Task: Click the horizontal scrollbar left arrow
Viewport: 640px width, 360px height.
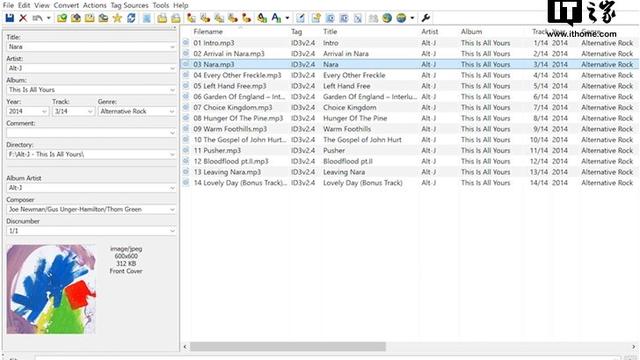Action: 185,347
